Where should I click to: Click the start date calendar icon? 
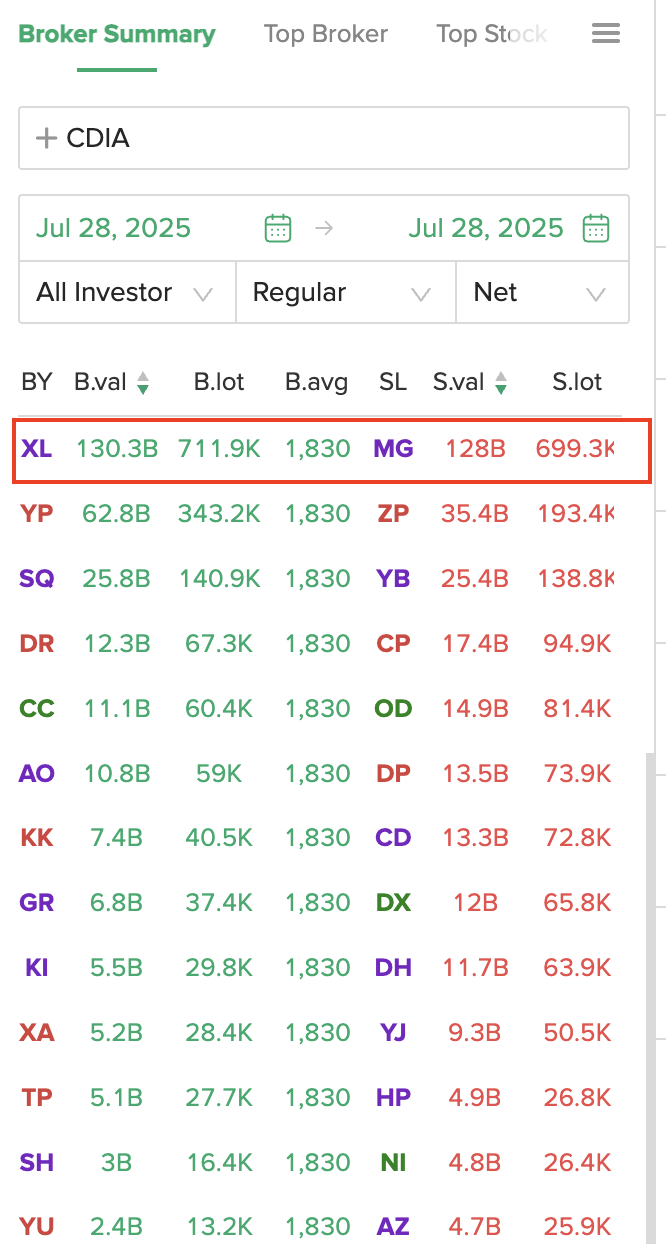[x=278, y=228]
